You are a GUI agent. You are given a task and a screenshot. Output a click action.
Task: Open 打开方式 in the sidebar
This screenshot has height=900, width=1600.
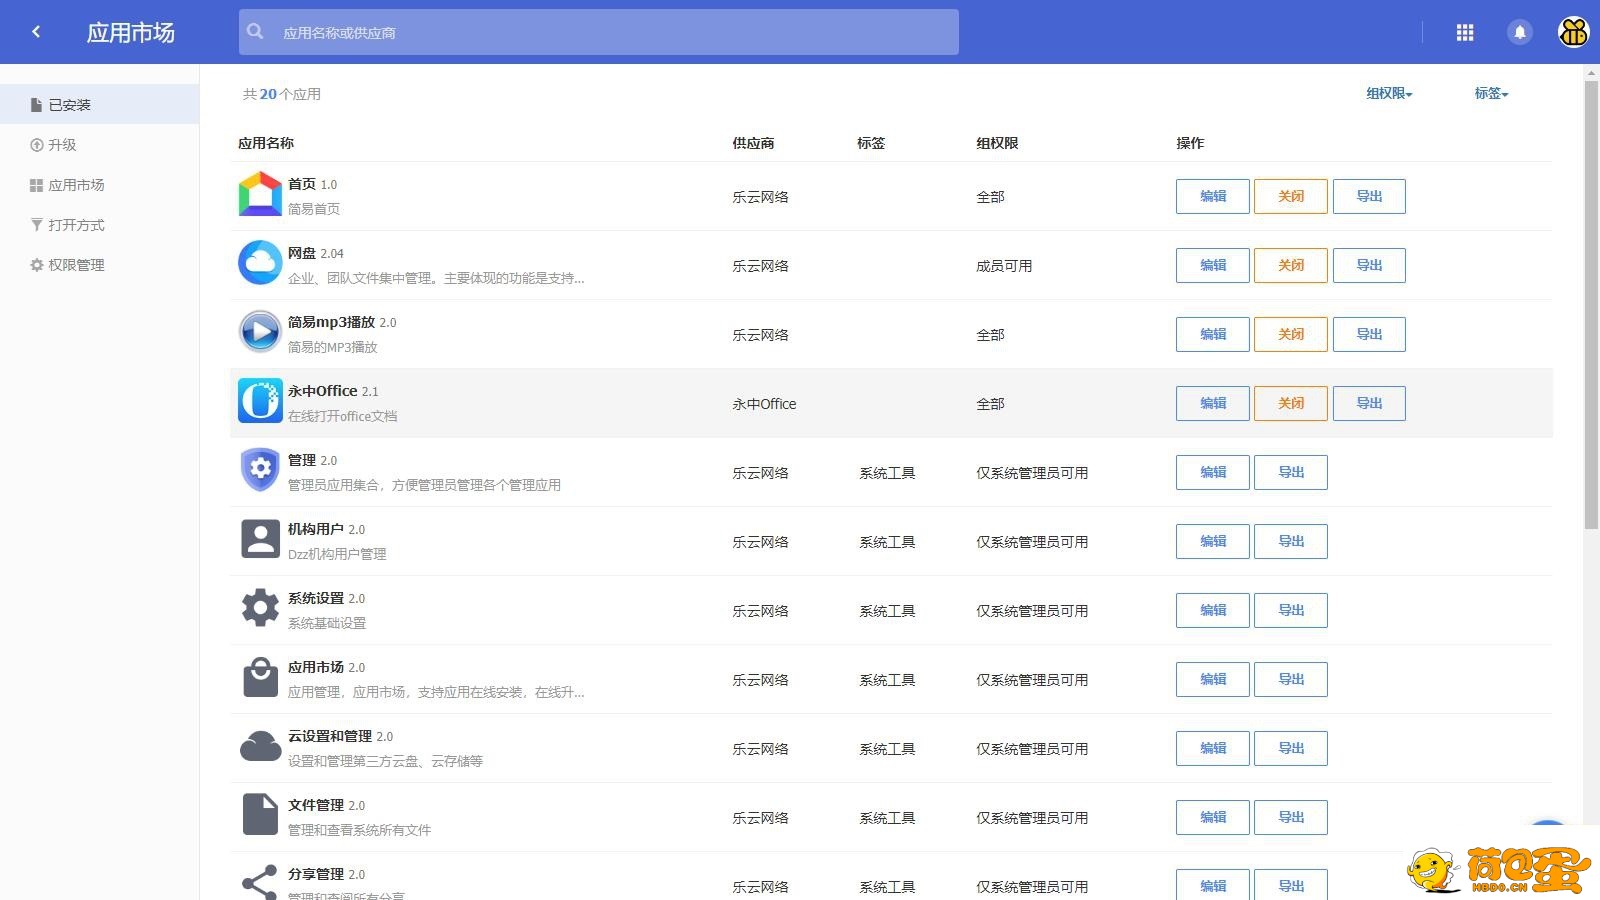click(99, 224)
